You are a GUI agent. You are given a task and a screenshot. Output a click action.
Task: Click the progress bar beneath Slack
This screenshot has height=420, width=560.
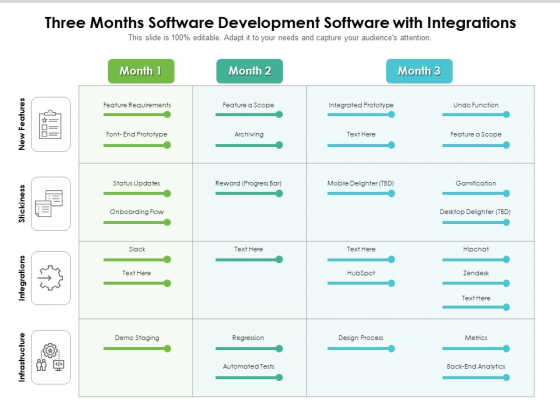point(137,260)
